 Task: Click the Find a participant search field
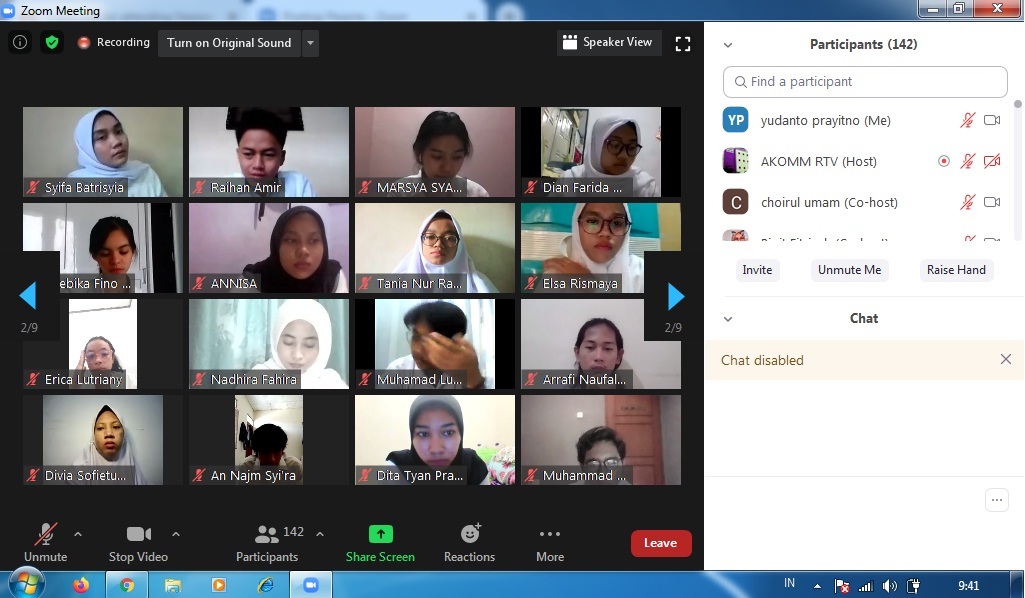tap(864, 81)
